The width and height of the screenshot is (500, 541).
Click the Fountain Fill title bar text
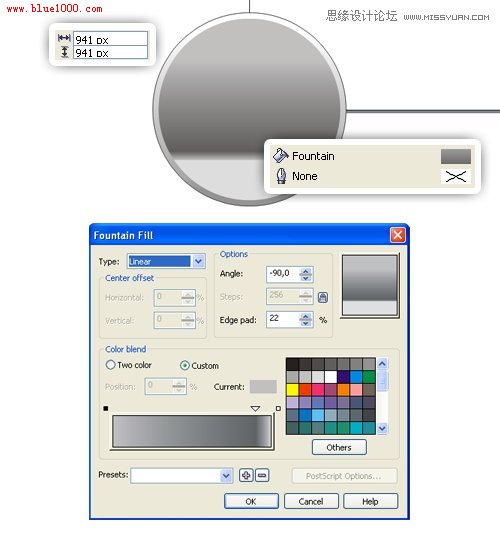pyautogui.click(x=123, y=235)
